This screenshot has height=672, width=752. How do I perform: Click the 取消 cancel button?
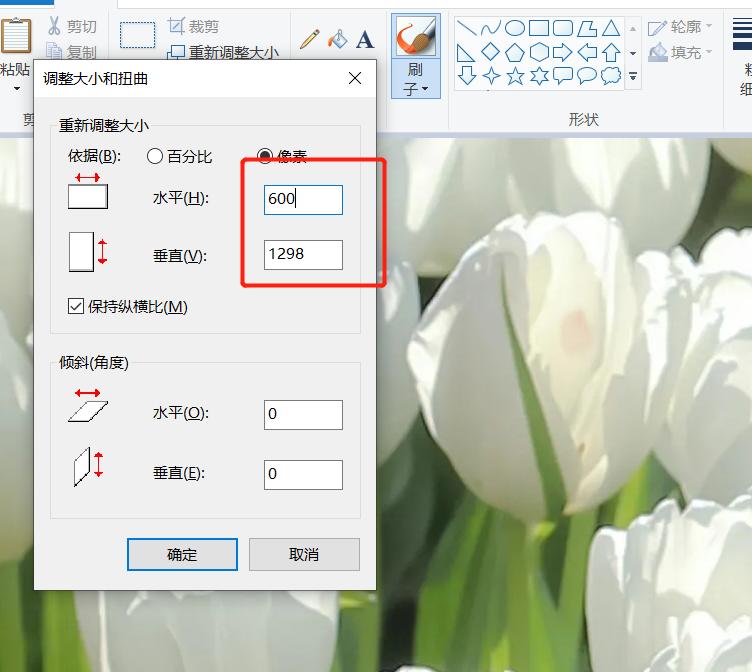point(304,554)
